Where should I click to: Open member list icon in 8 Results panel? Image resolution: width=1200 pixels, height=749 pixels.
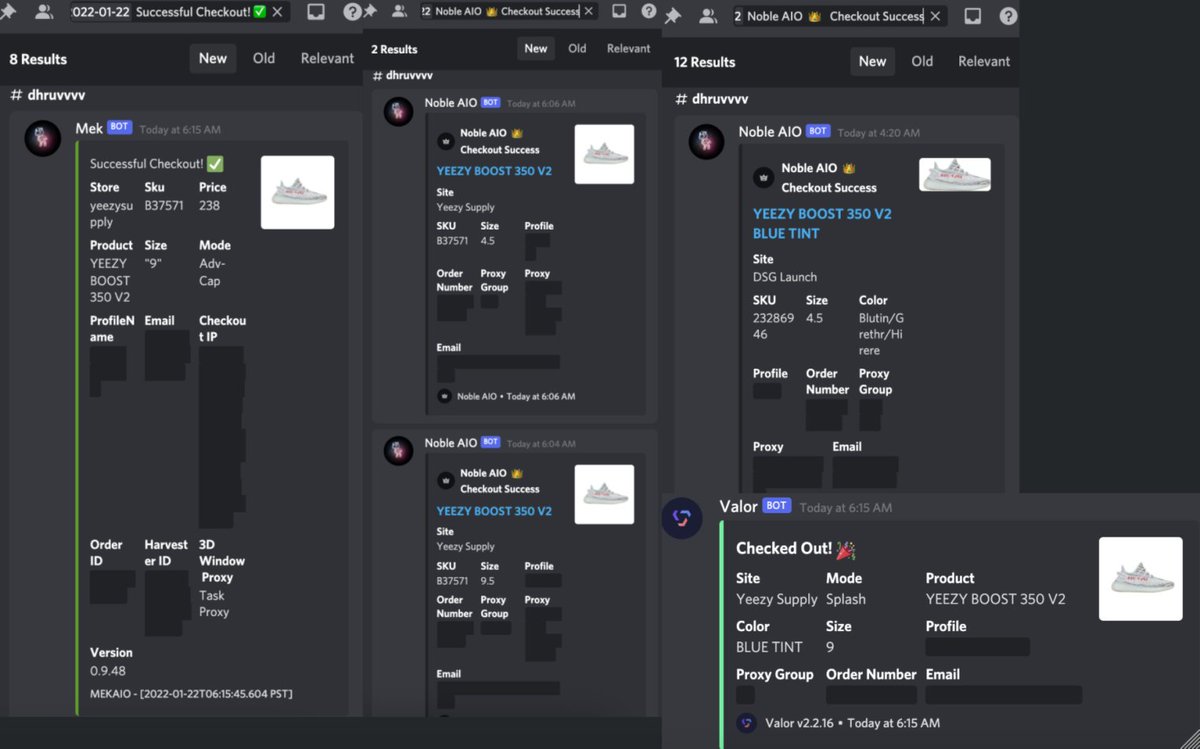(x=43, y=12)
